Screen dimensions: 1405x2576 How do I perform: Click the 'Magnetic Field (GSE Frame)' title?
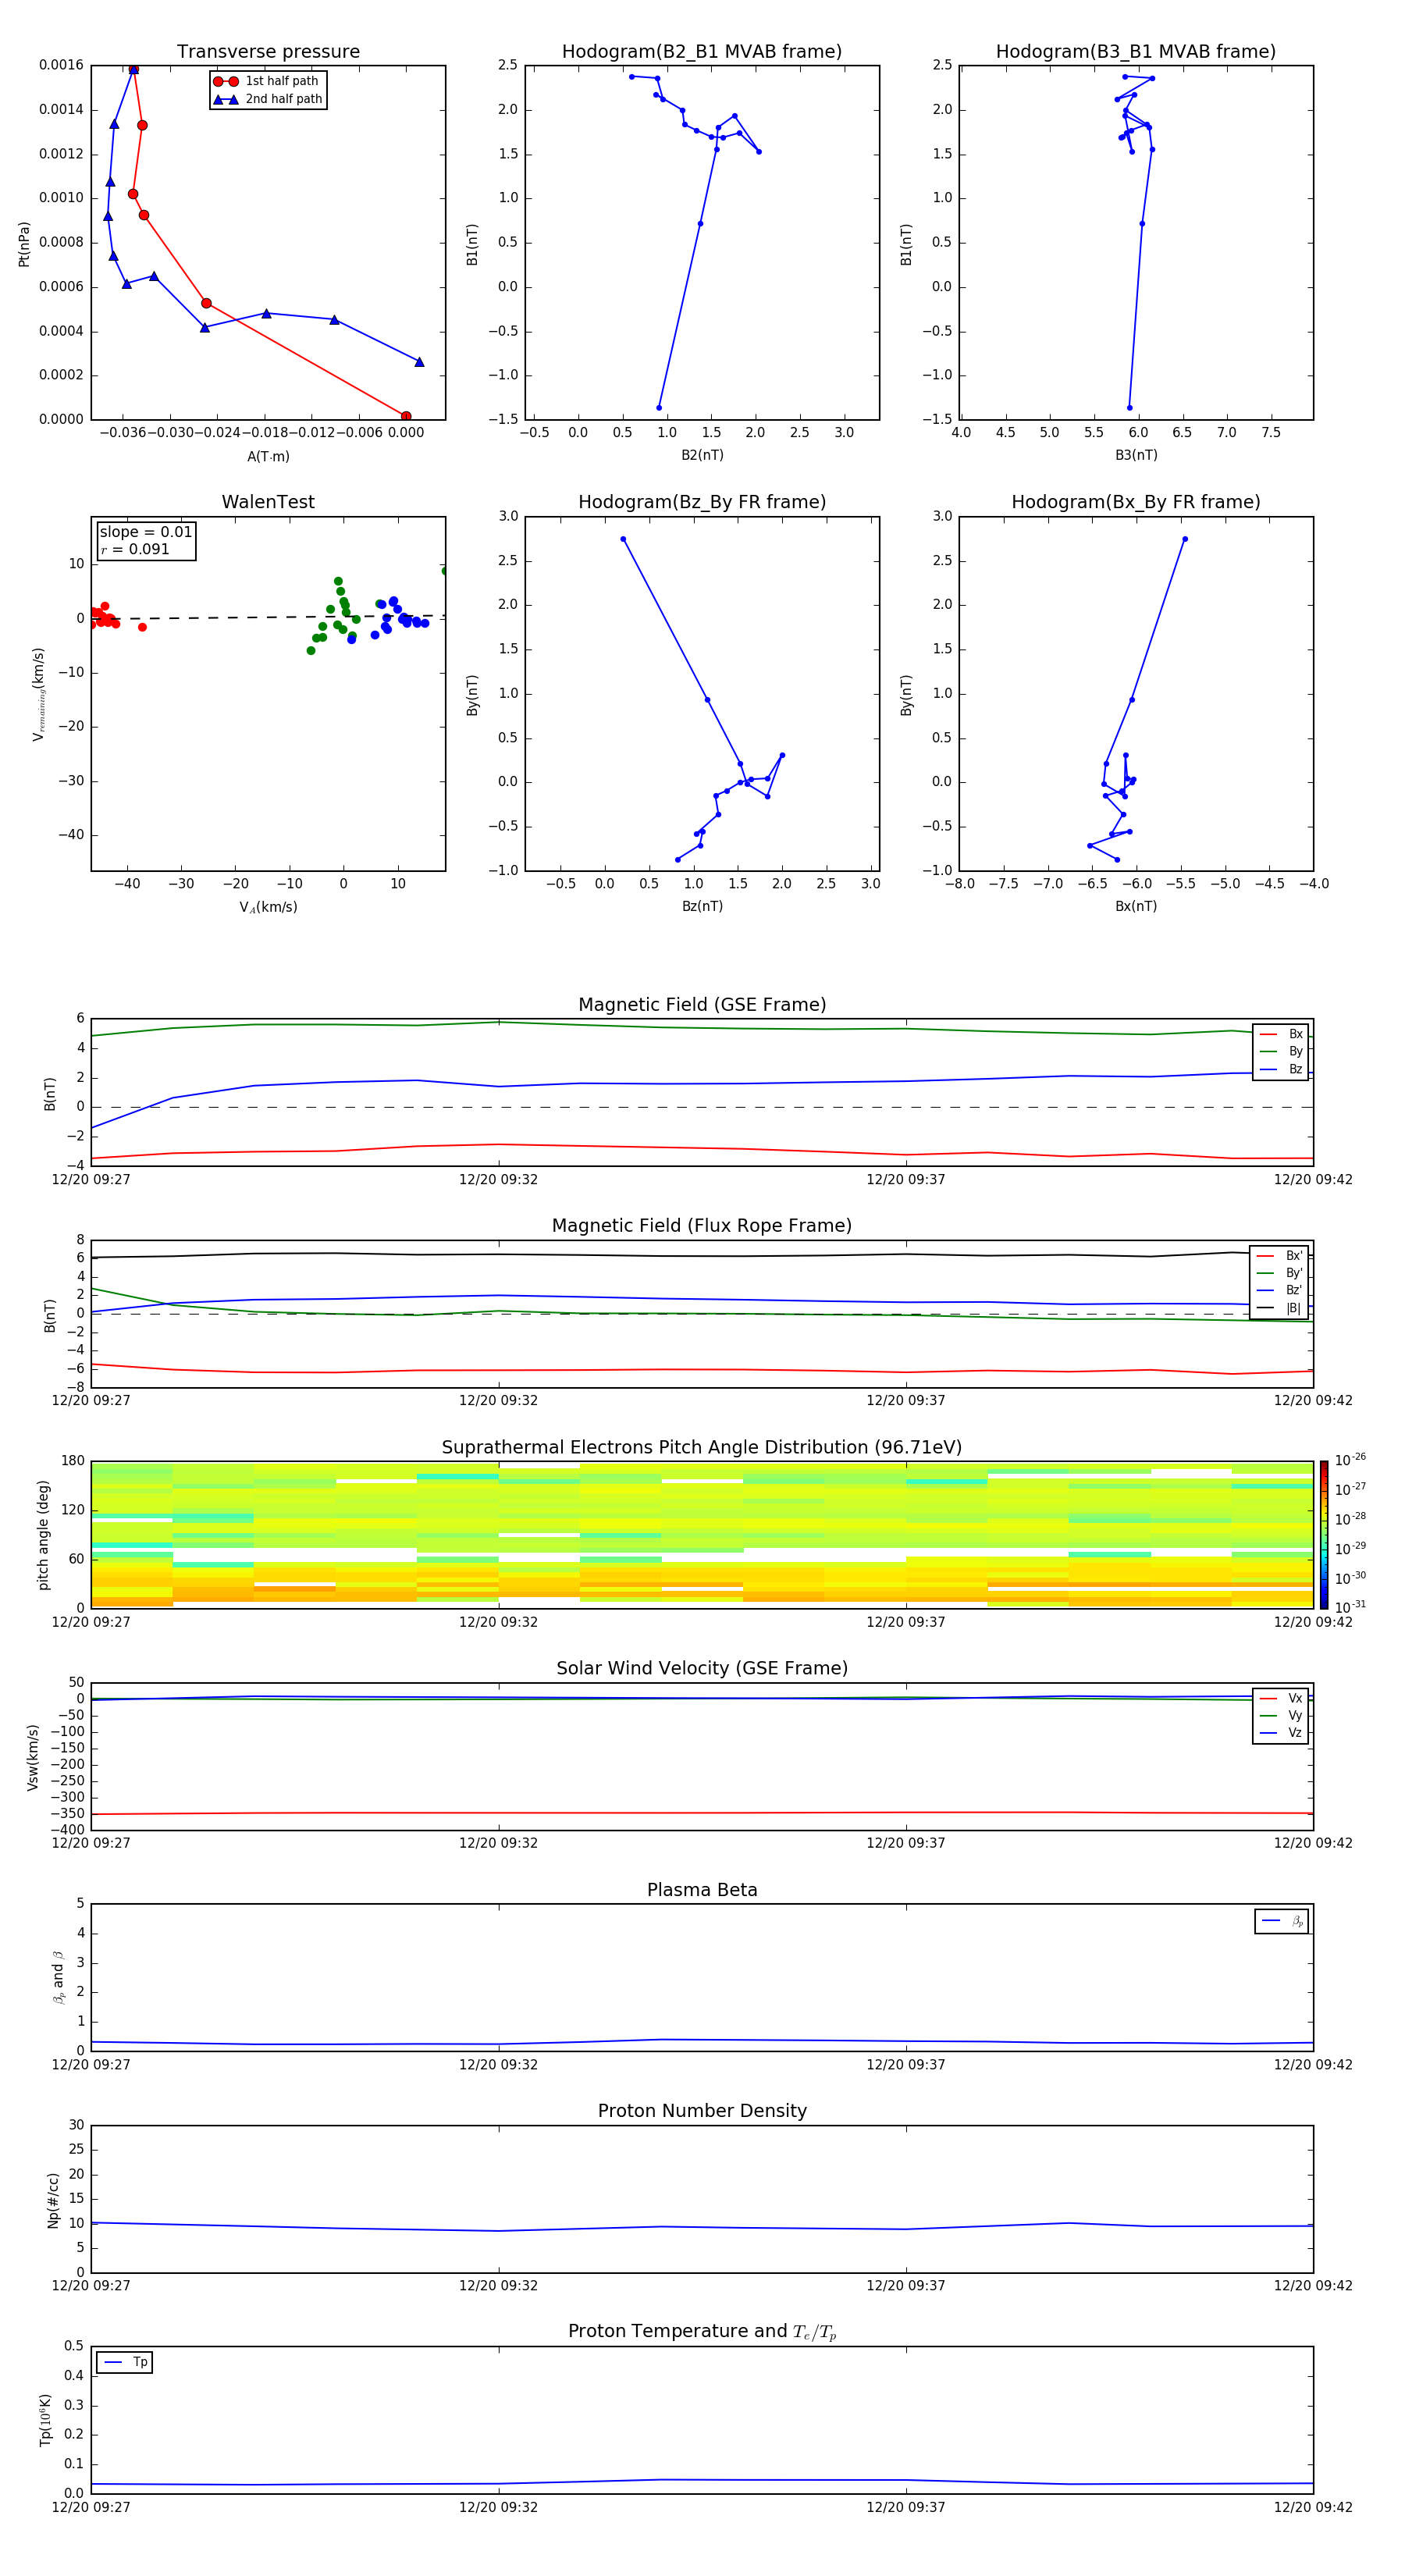click(x=702, y=1005)
